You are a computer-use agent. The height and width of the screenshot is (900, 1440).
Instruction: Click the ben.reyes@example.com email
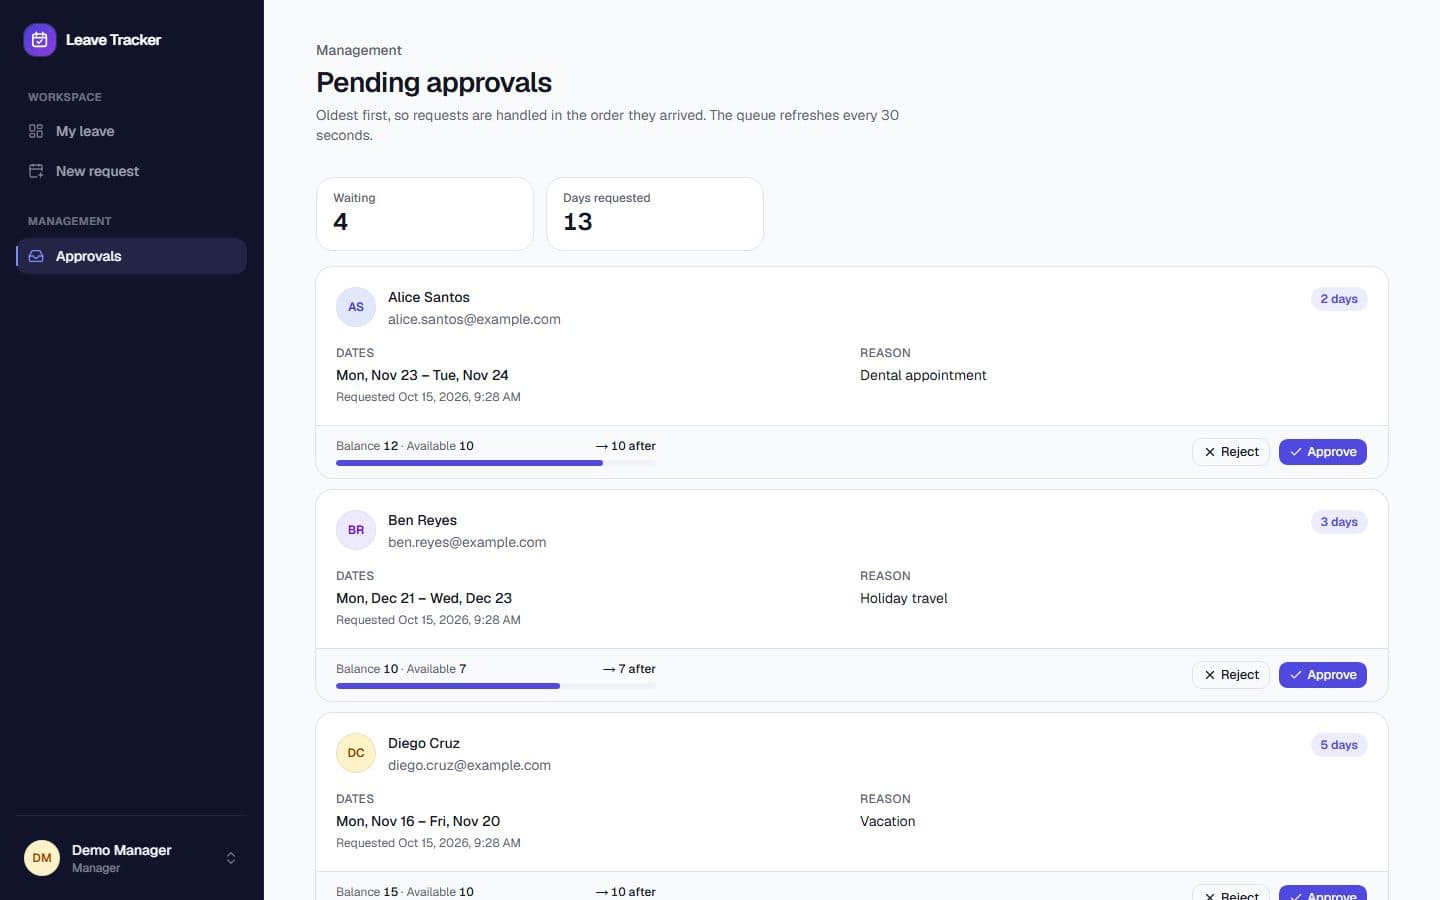click(467, 542)
